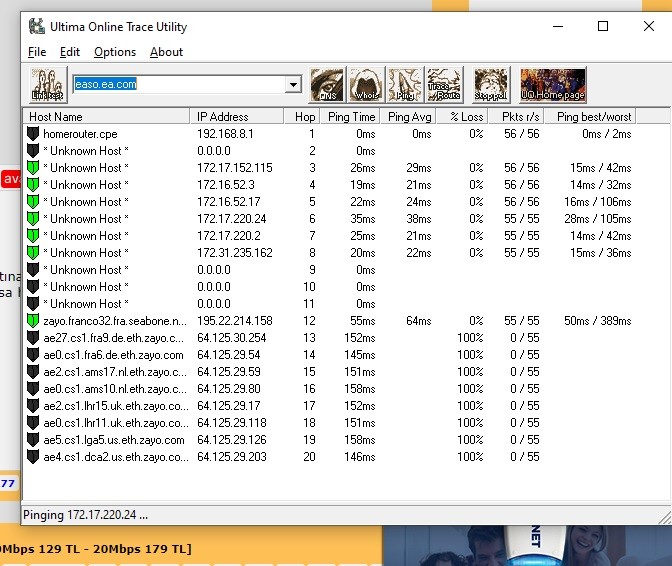Click shield icon of ae27.cs1.fra9 row
Screen dimensions: 672x566
tap(33, 338)
